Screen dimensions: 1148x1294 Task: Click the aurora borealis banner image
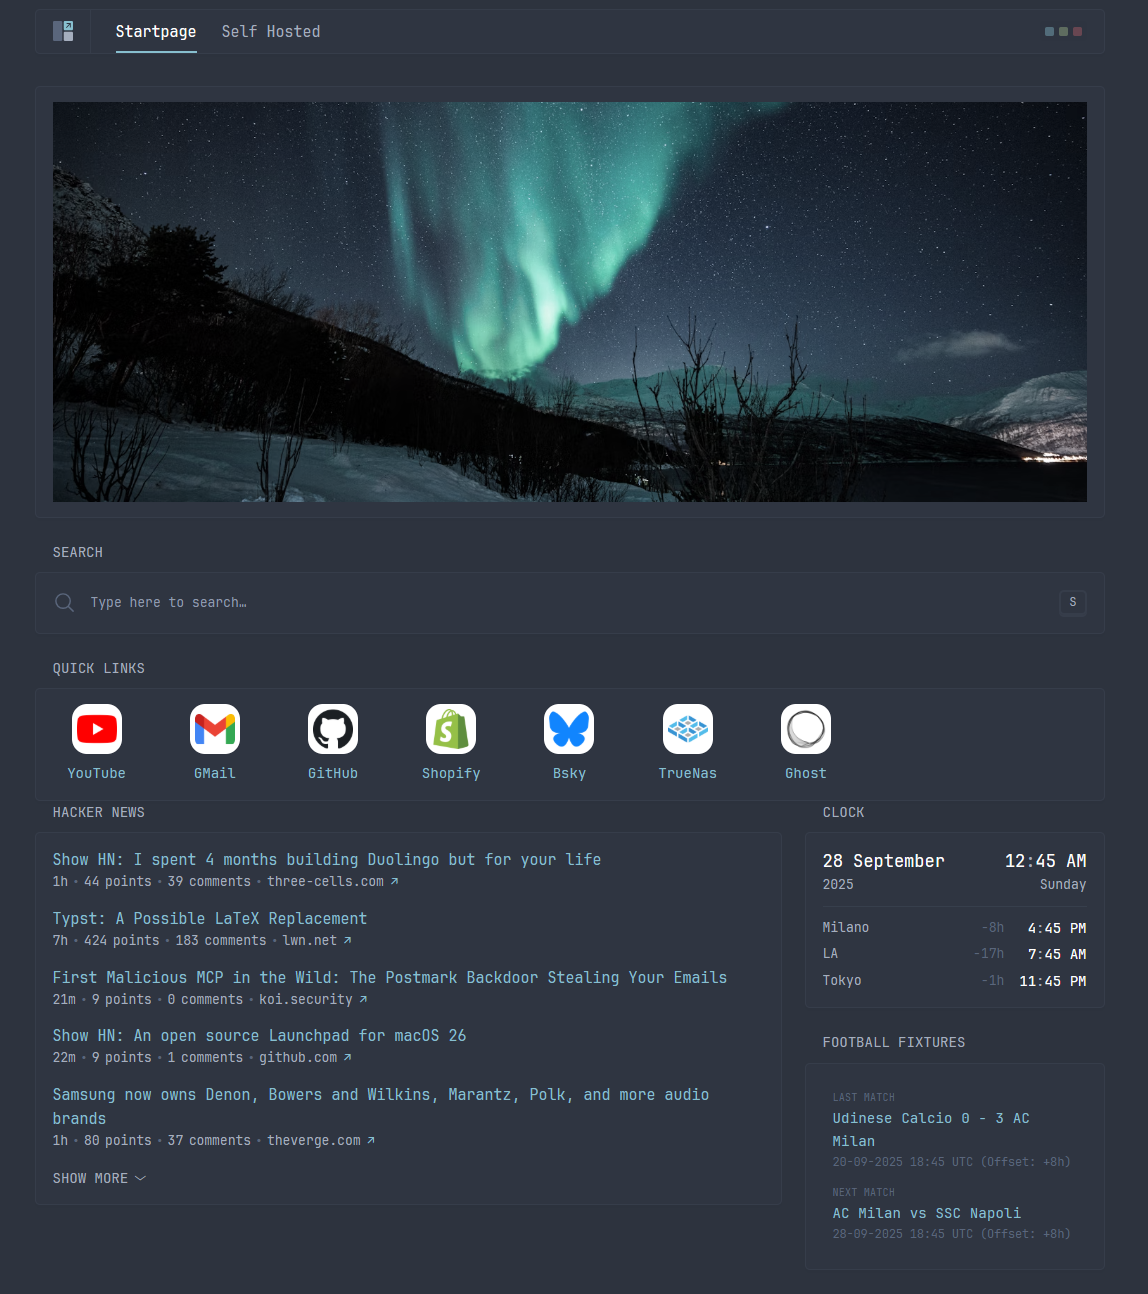pos(570,302)
